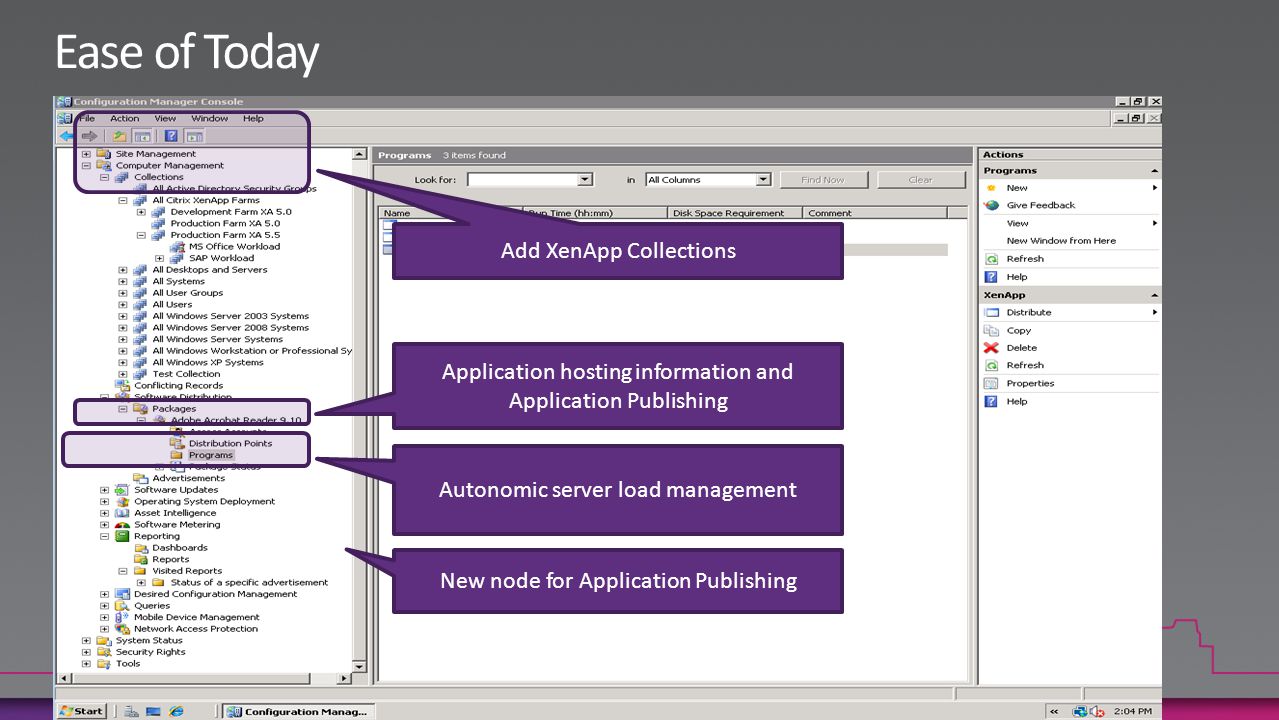
Task: Select the Dashboards tree item
Action: point(180,548)
